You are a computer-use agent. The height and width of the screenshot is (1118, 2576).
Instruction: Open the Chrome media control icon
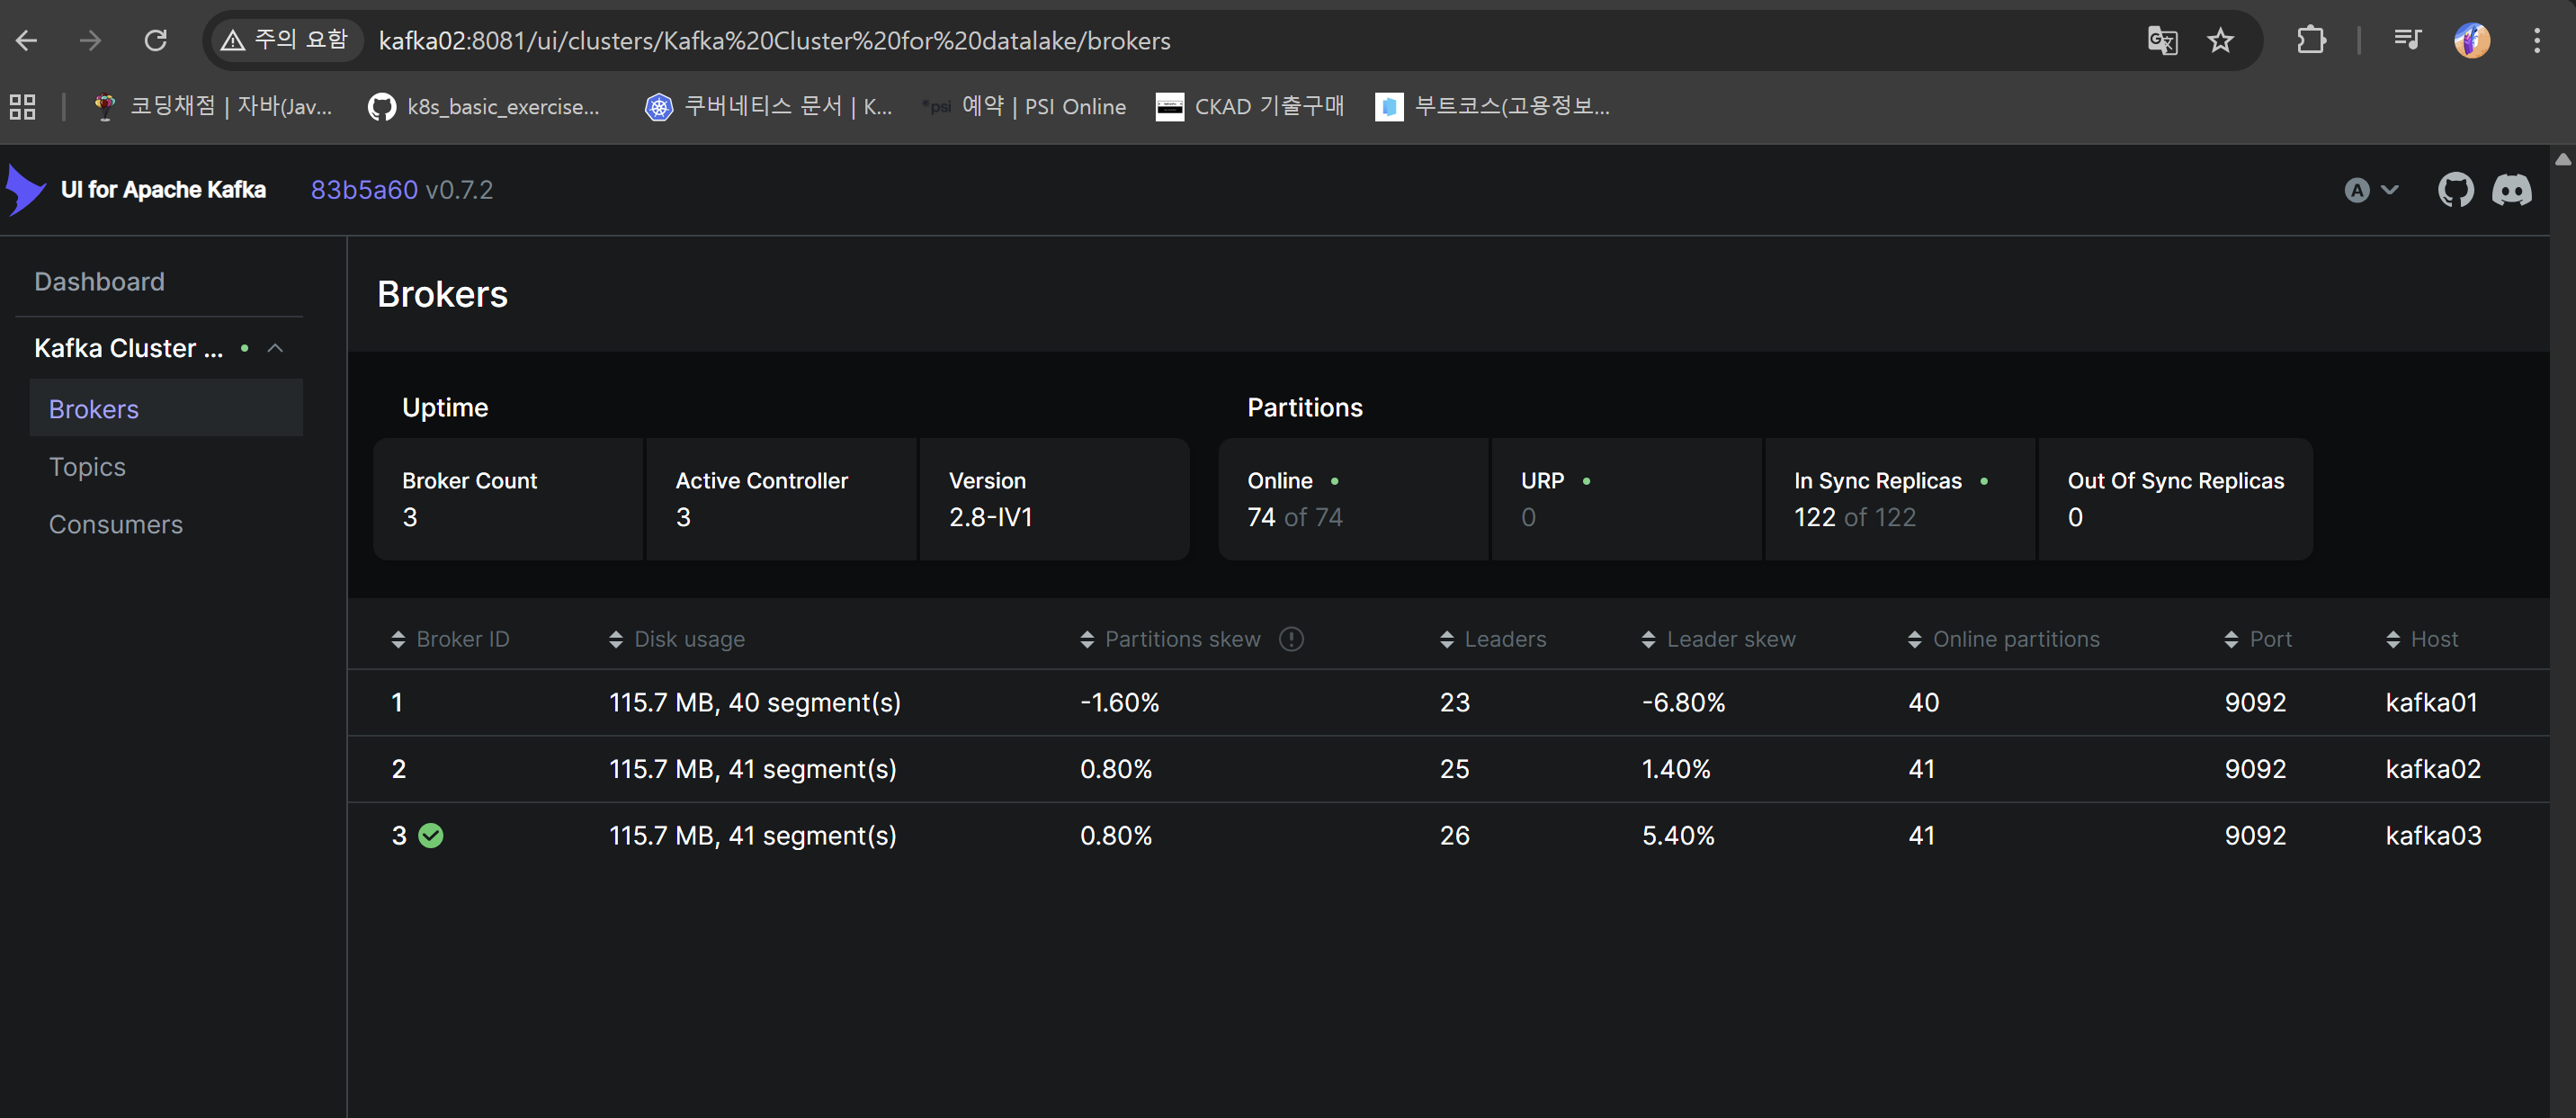[x=2407, y=41]
